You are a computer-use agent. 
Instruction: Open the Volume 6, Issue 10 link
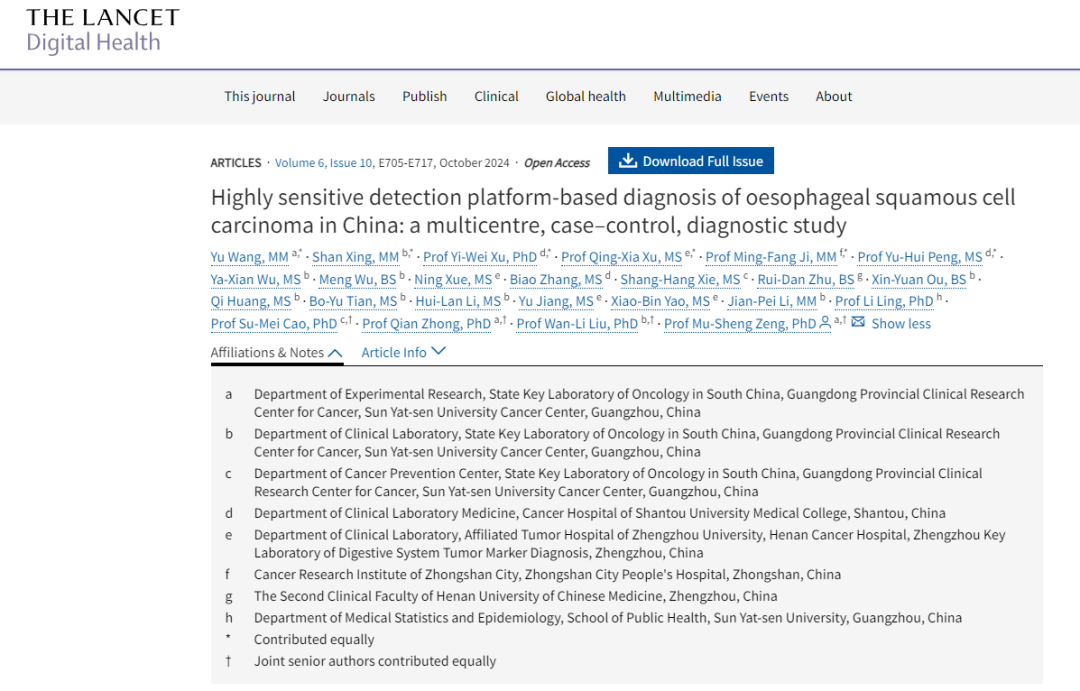324,163
